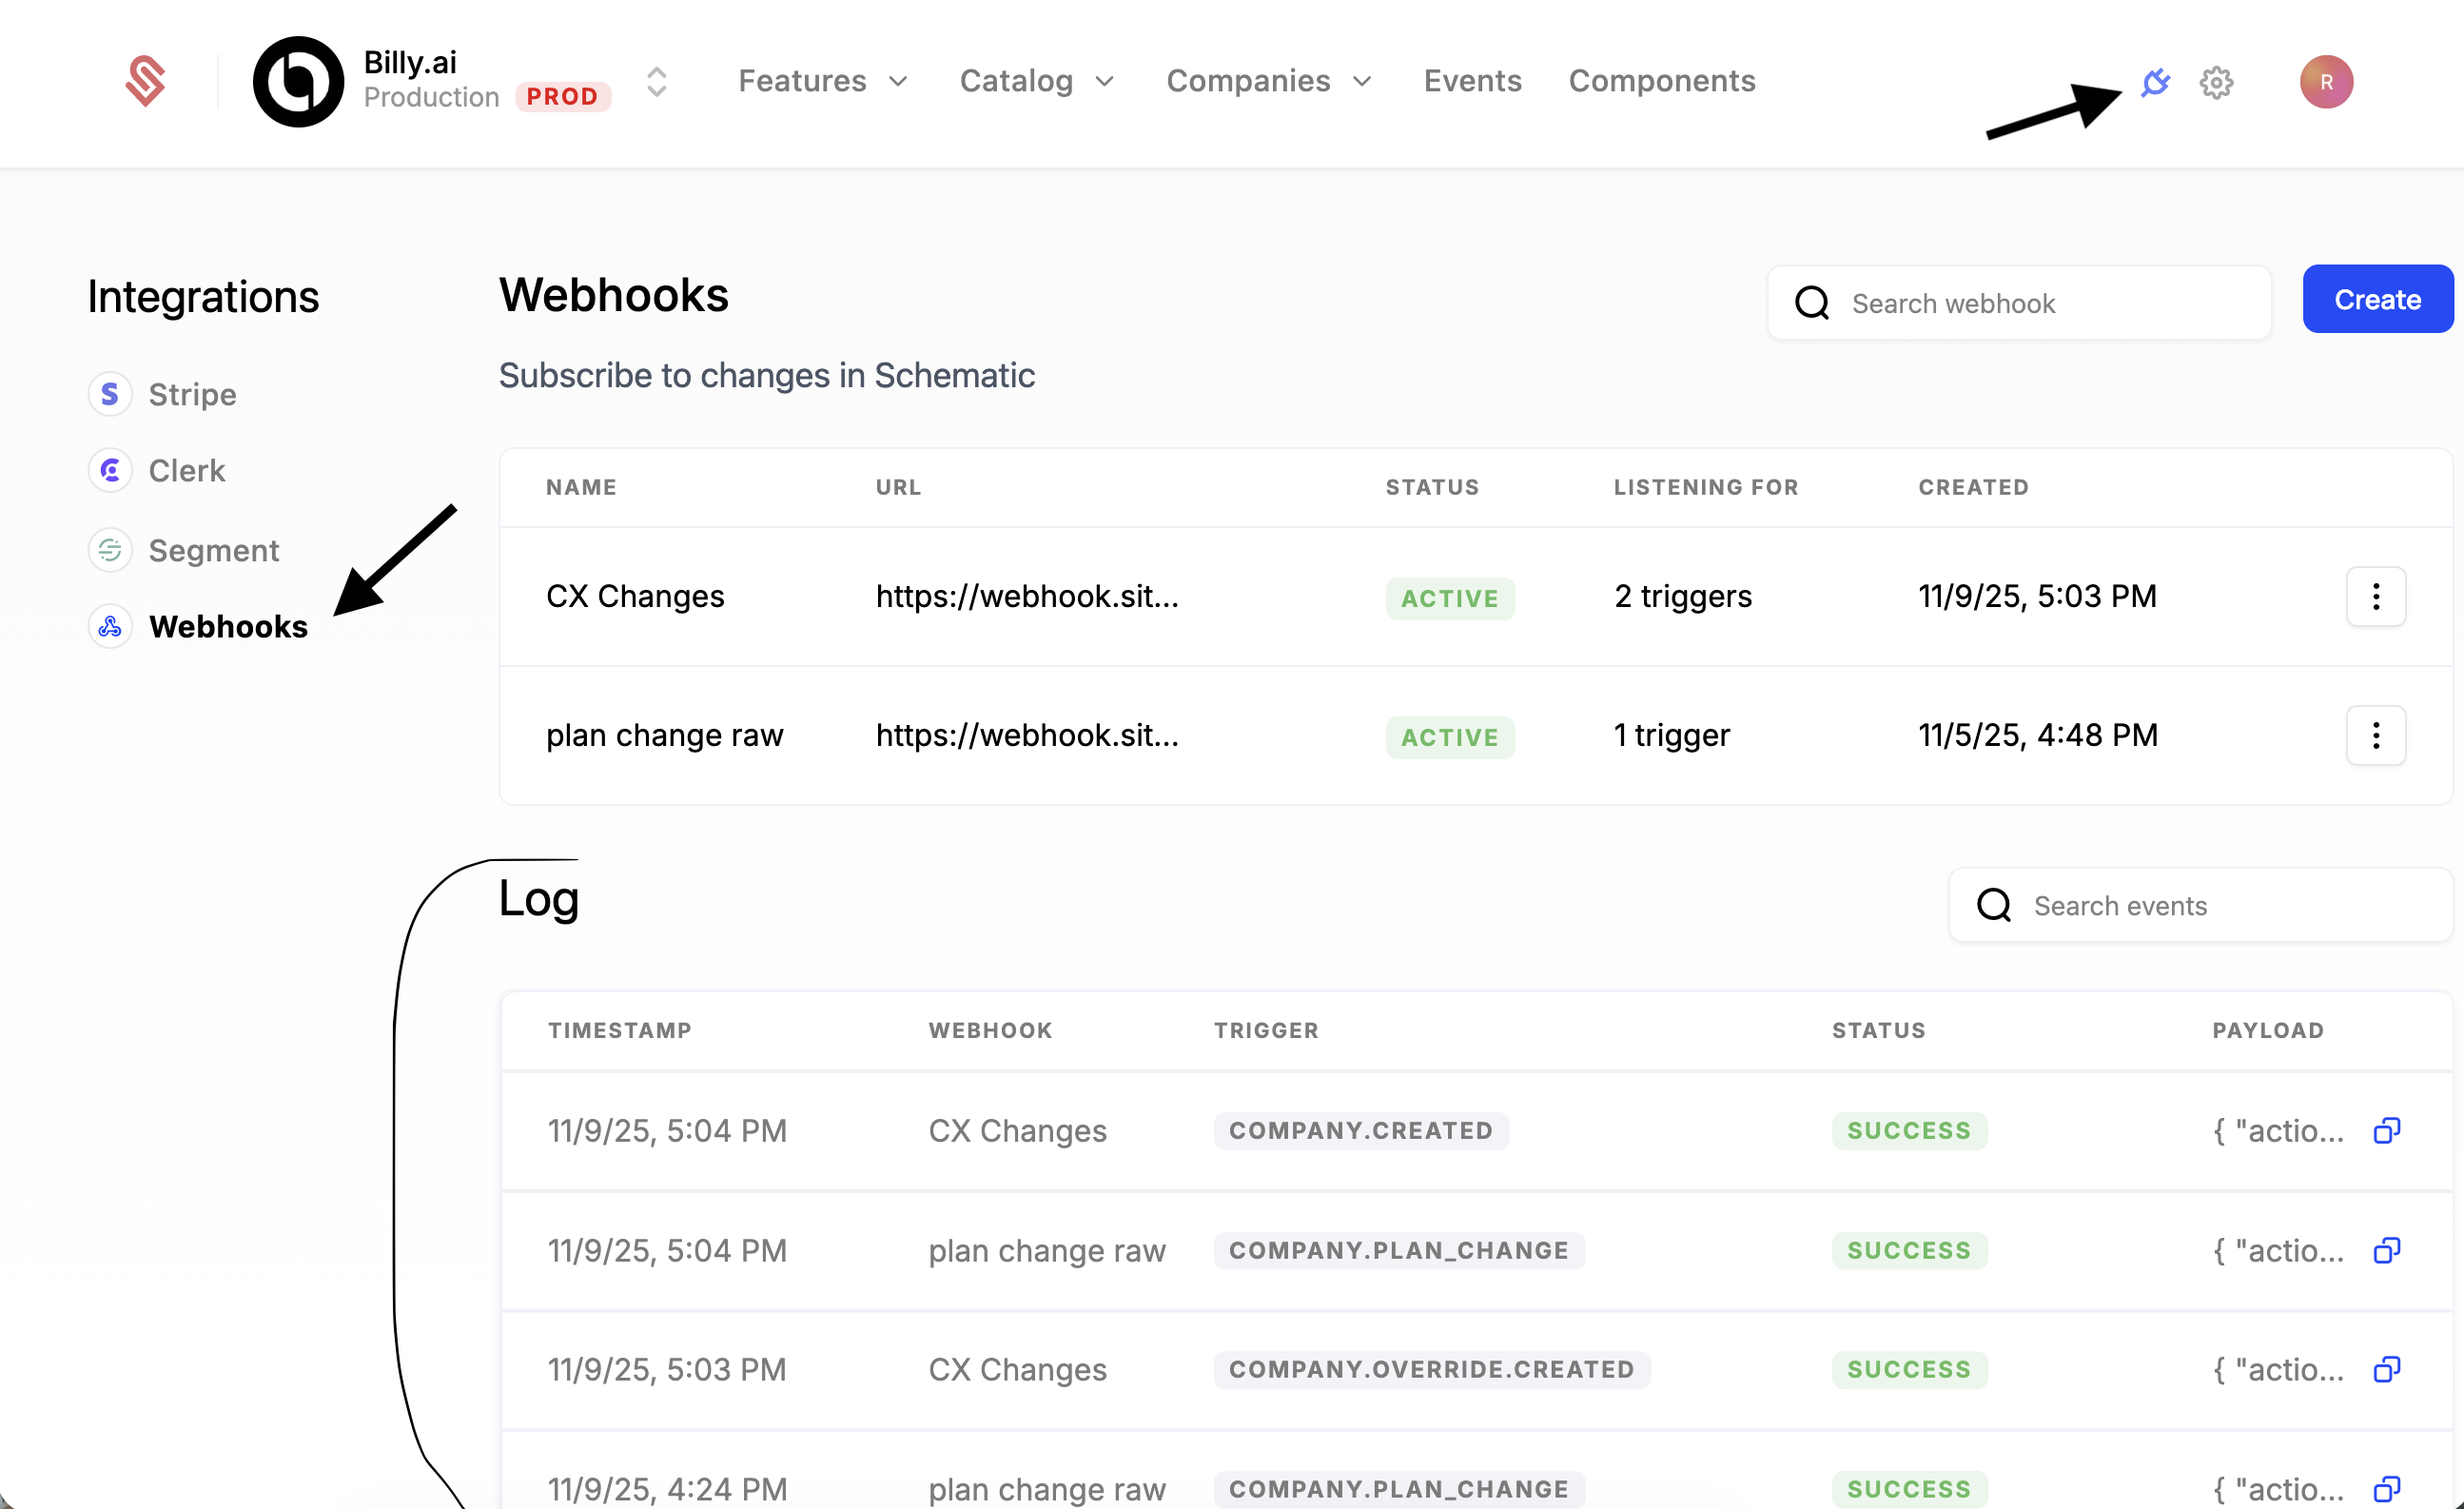Screen dimensions: 2464x1509
Task: Select the Segment integration icon
Action: (110, 549)
